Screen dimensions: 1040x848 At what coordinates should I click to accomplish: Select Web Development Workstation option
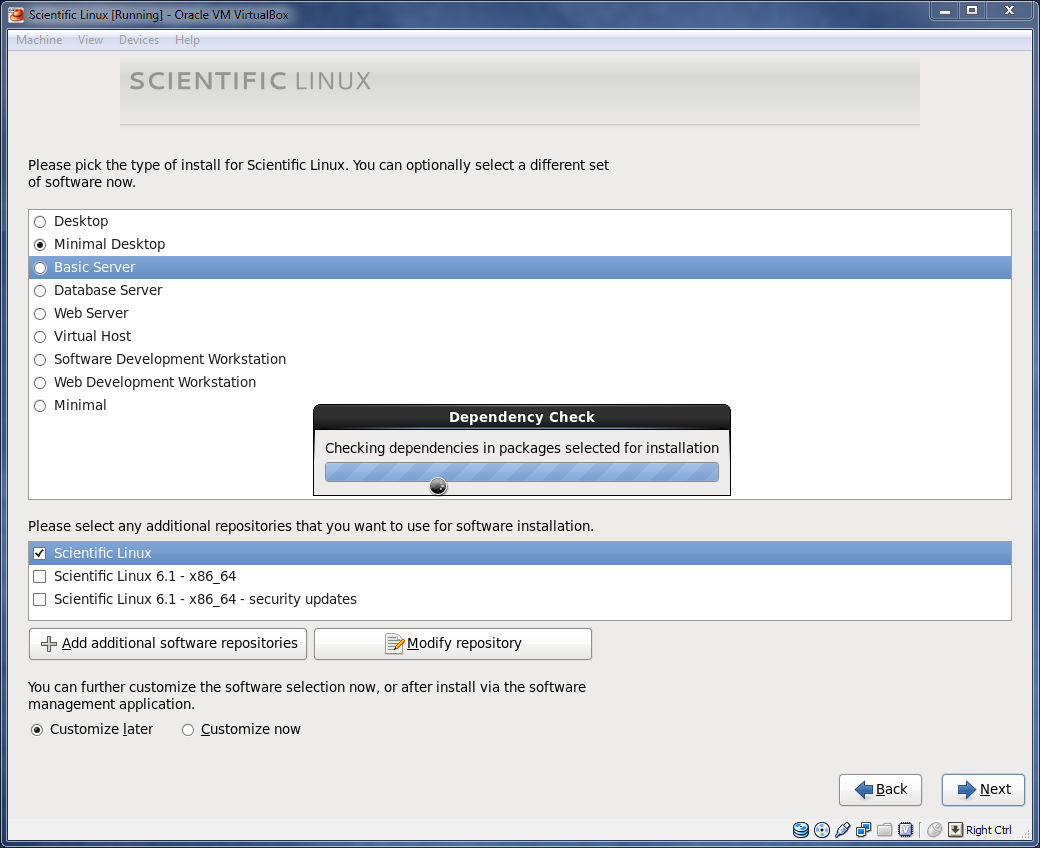(40, 383)
